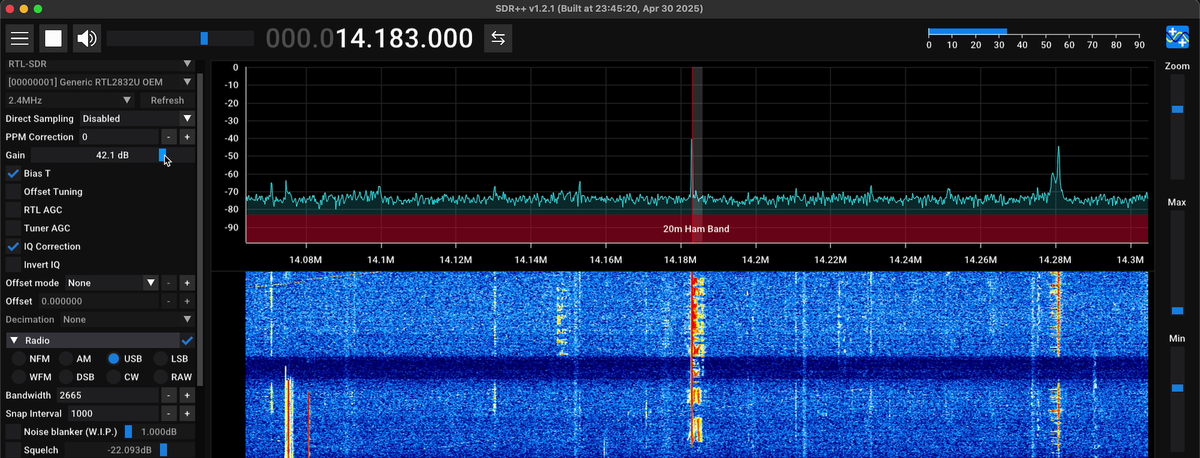The height and width of the screenshot is (458, 1200).
Task: Adjust the Min vertical slider
Action: pos(1177,400)
